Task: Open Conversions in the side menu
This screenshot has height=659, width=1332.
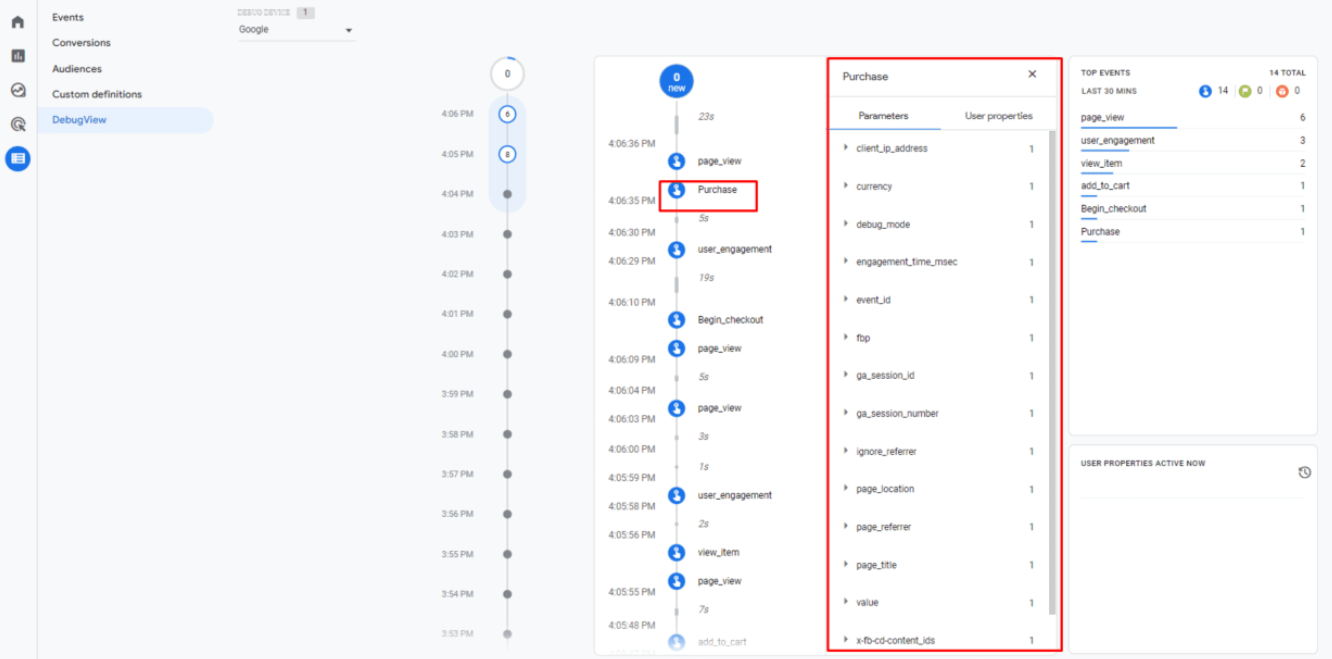Action: point(81,43)
